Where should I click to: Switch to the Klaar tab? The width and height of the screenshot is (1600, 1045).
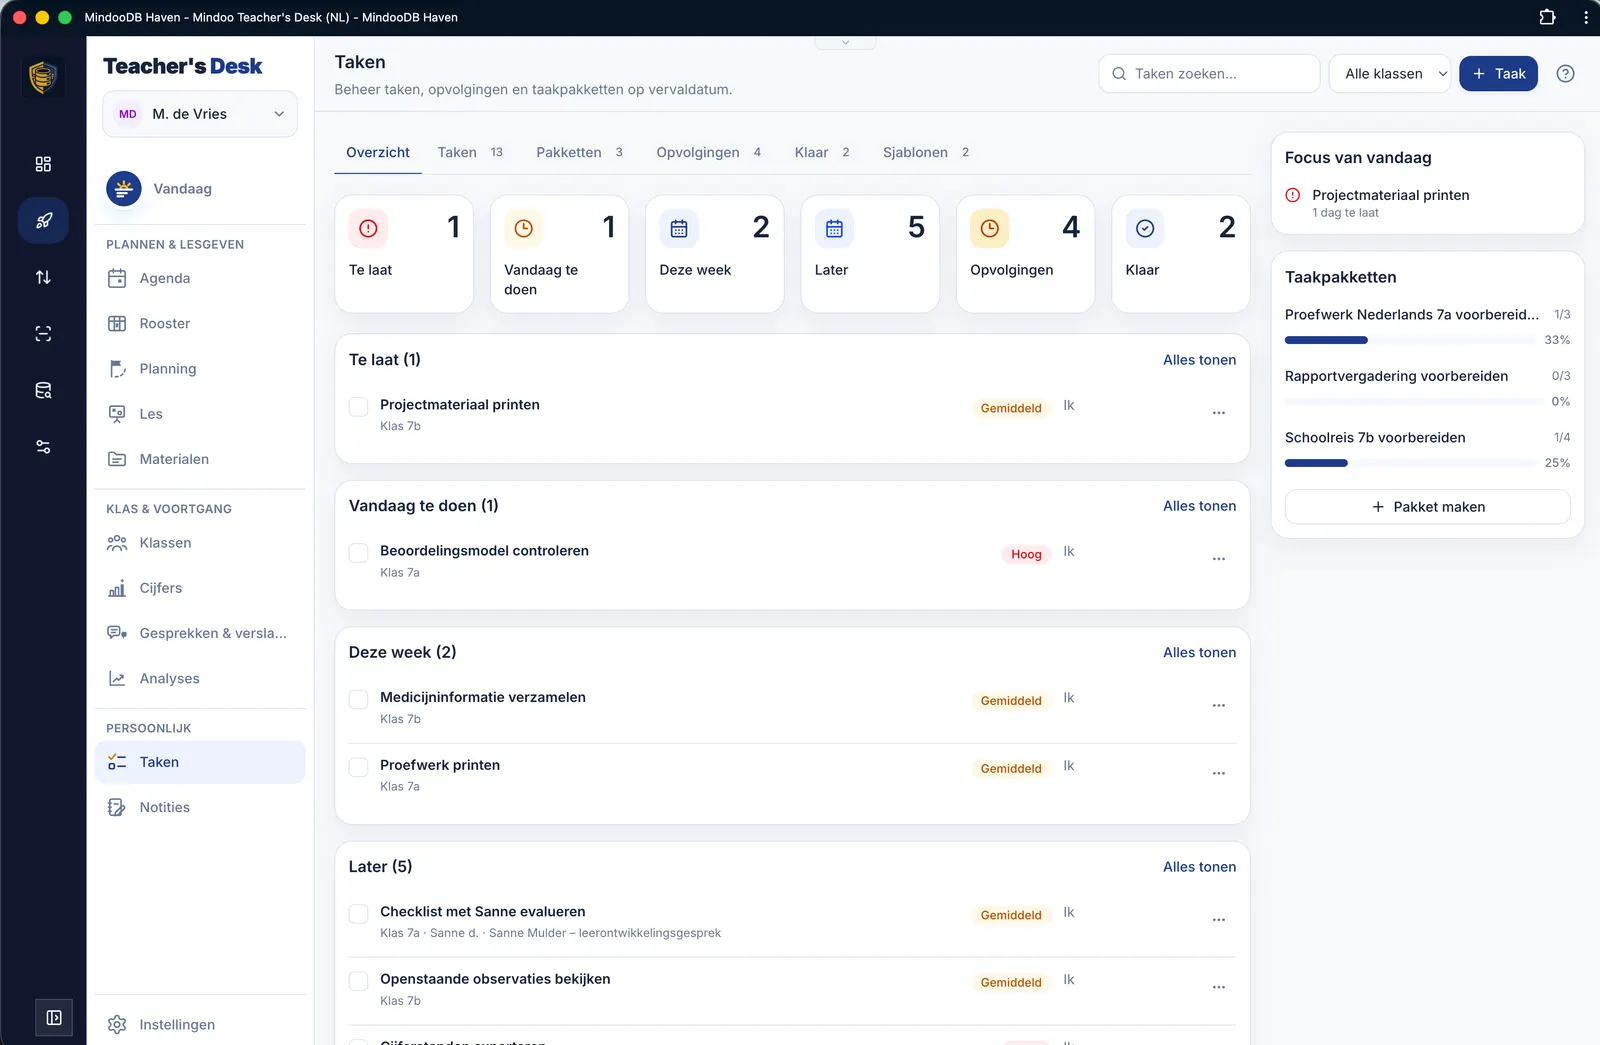(x=822, y=152)
